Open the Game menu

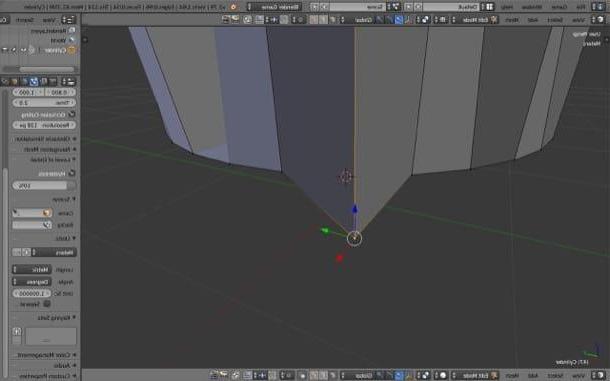[559, 7]
